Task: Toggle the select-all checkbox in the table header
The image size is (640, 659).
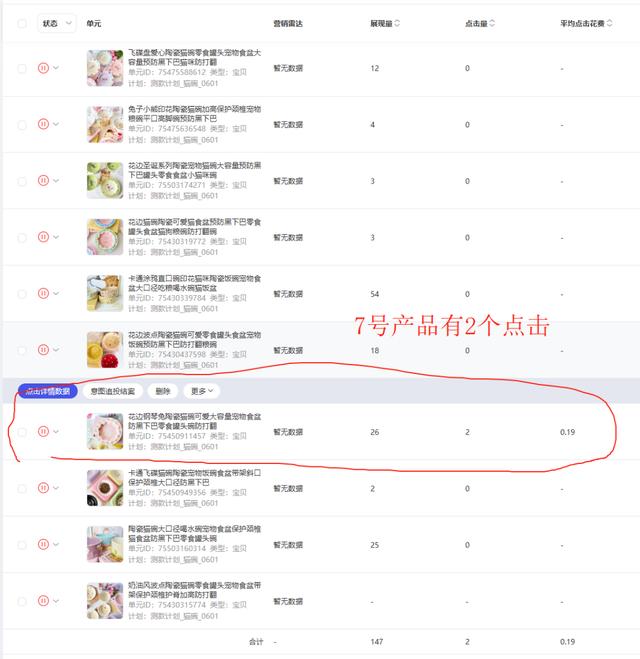Action: 22,24
